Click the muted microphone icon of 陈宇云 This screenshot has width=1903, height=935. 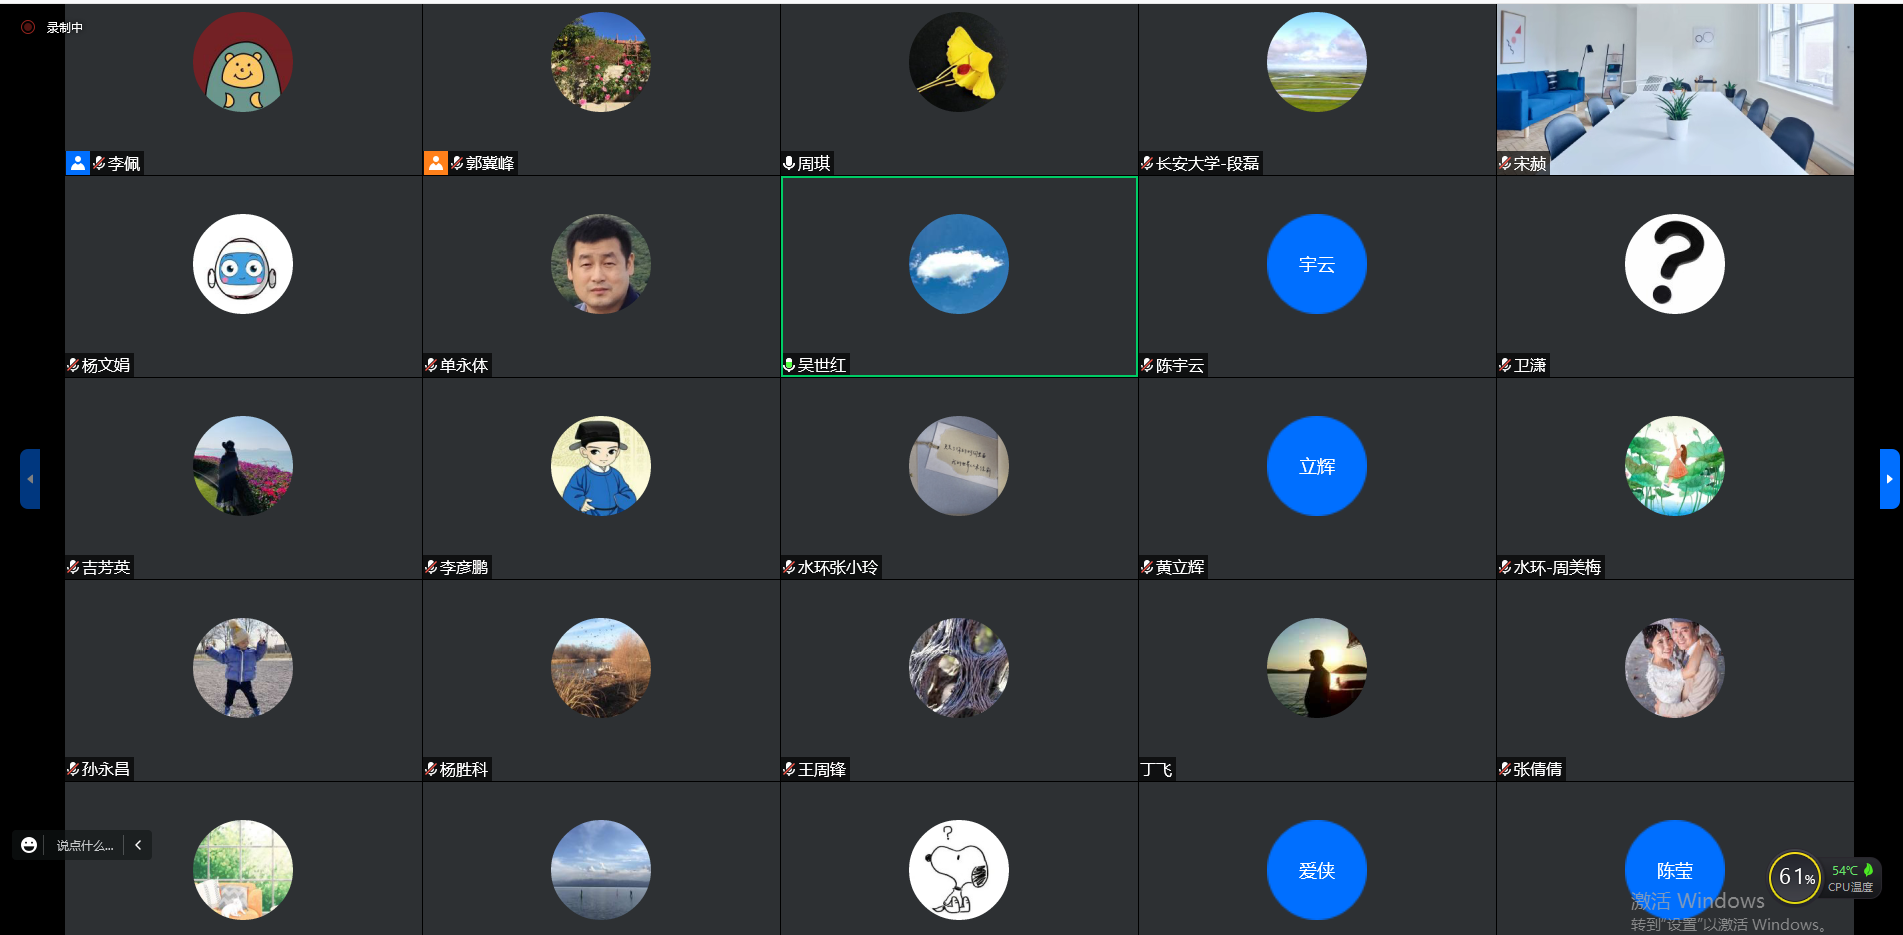click(1147, 365)
